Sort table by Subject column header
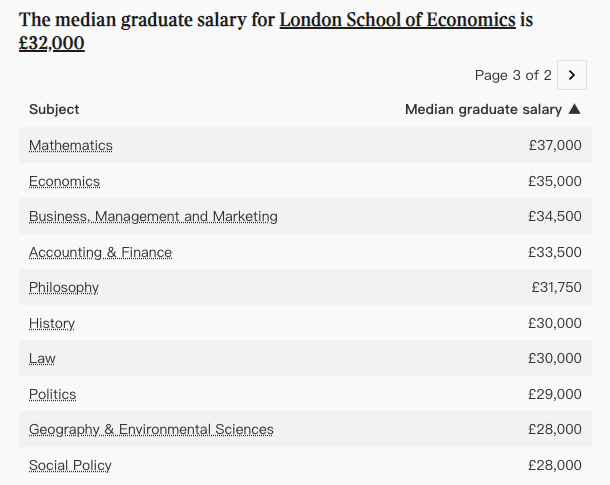The height and width of the screenshot is (485, 610). tap(54, 109)
